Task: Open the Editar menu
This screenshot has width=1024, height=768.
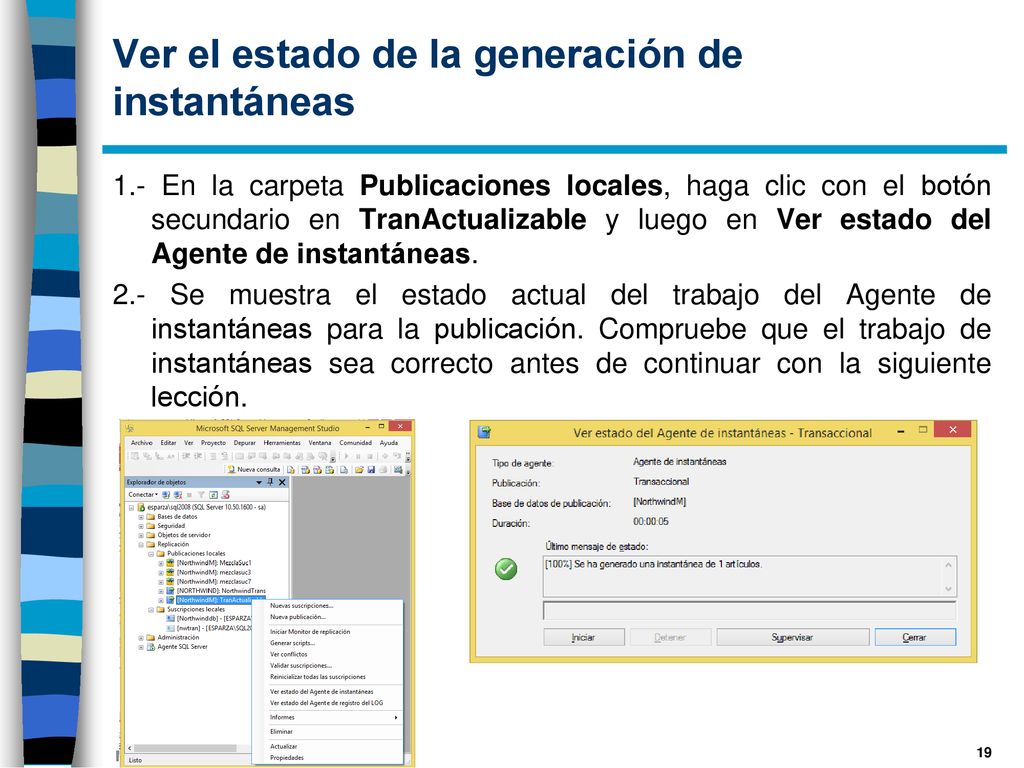Action: pos(168,443)
